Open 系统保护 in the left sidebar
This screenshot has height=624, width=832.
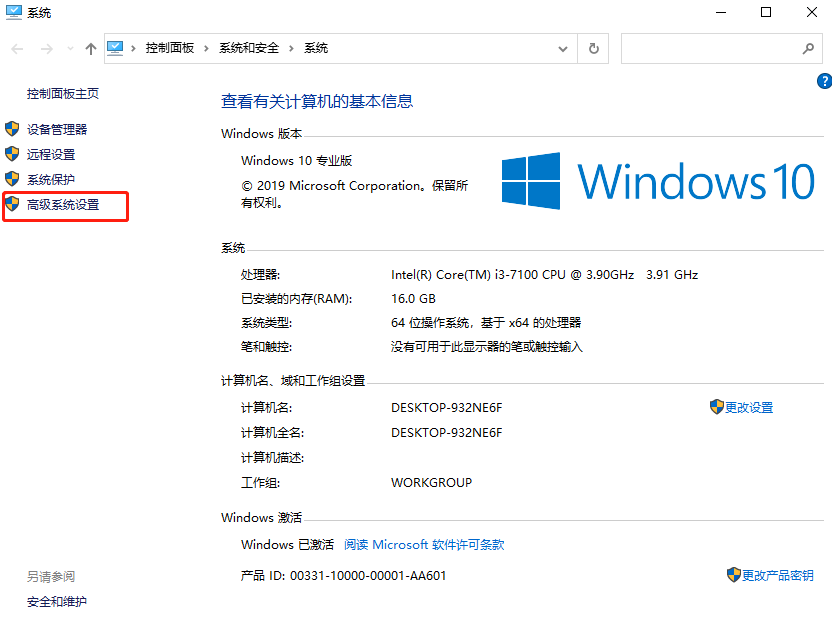click(51, 180)
